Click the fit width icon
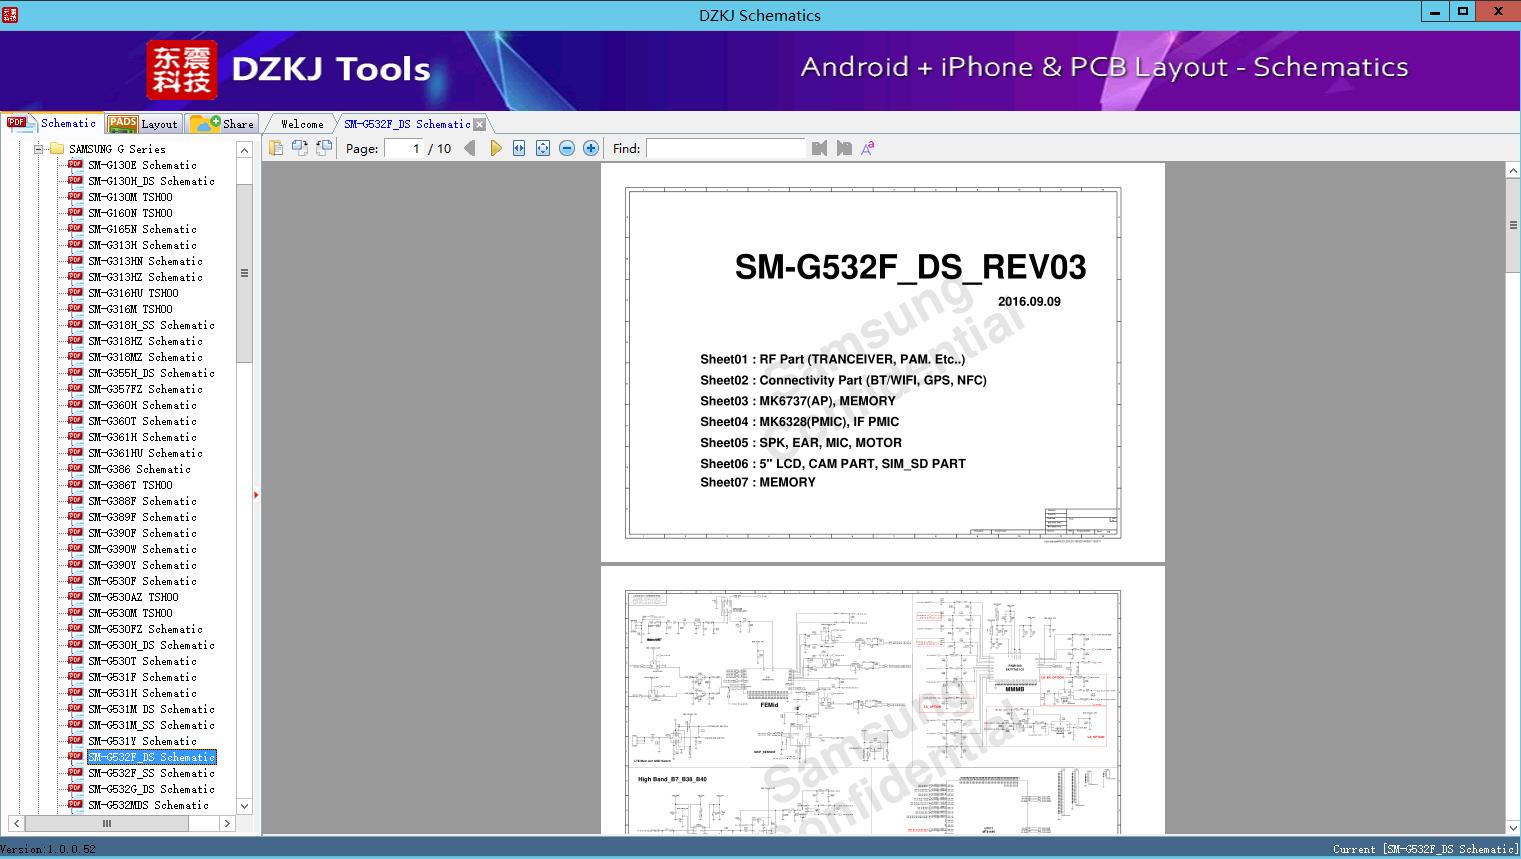Image resolution: width=1521 pixels, height=859 pixels. tap(519, 148)
